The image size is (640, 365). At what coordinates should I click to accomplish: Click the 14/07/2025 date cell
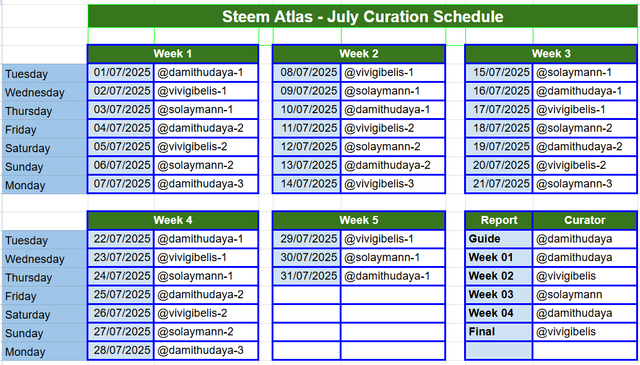click(x=307, y=184)
